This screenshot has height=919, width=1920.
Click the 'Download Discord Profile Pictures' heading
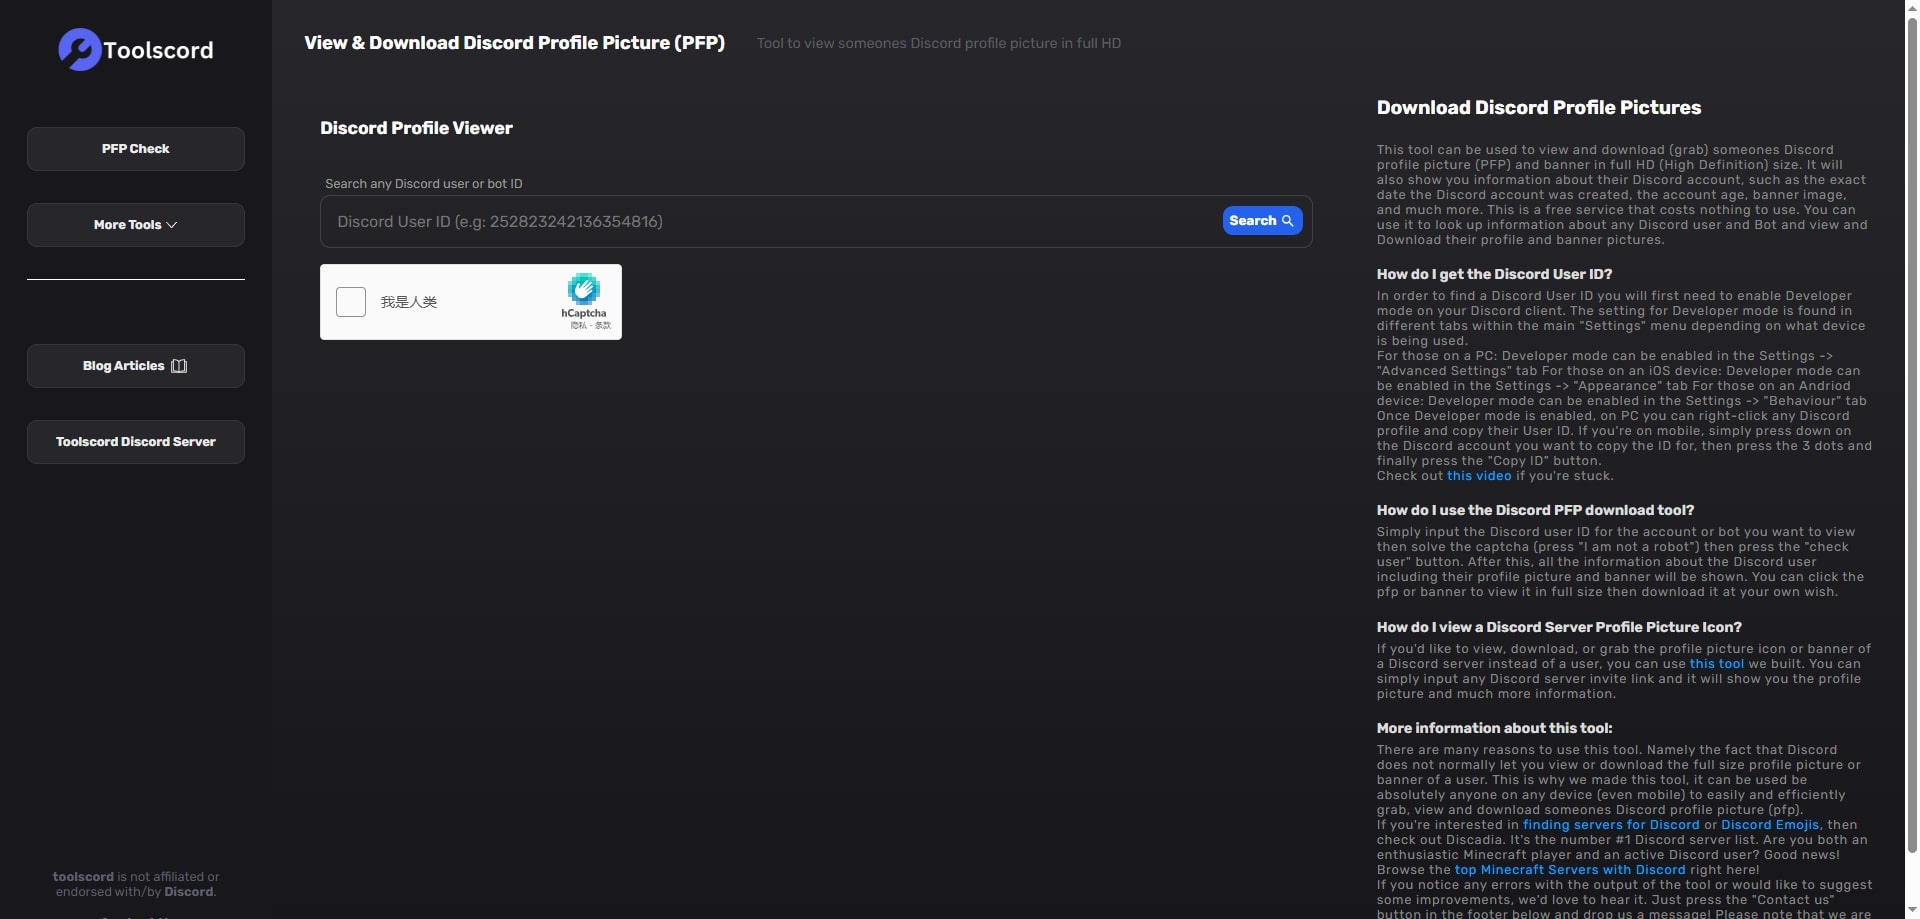point(1539,107)
